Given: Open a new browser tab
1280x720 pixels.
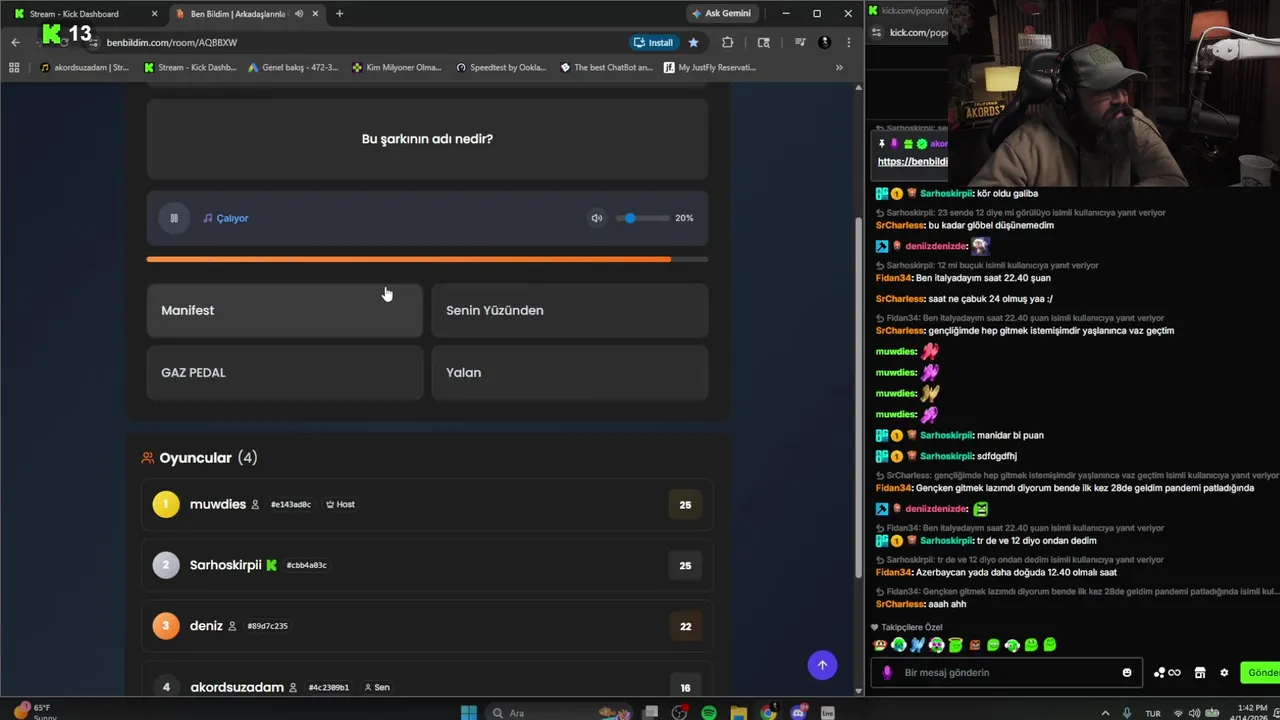Looking at the screenshot, I should tap(339, 14).
